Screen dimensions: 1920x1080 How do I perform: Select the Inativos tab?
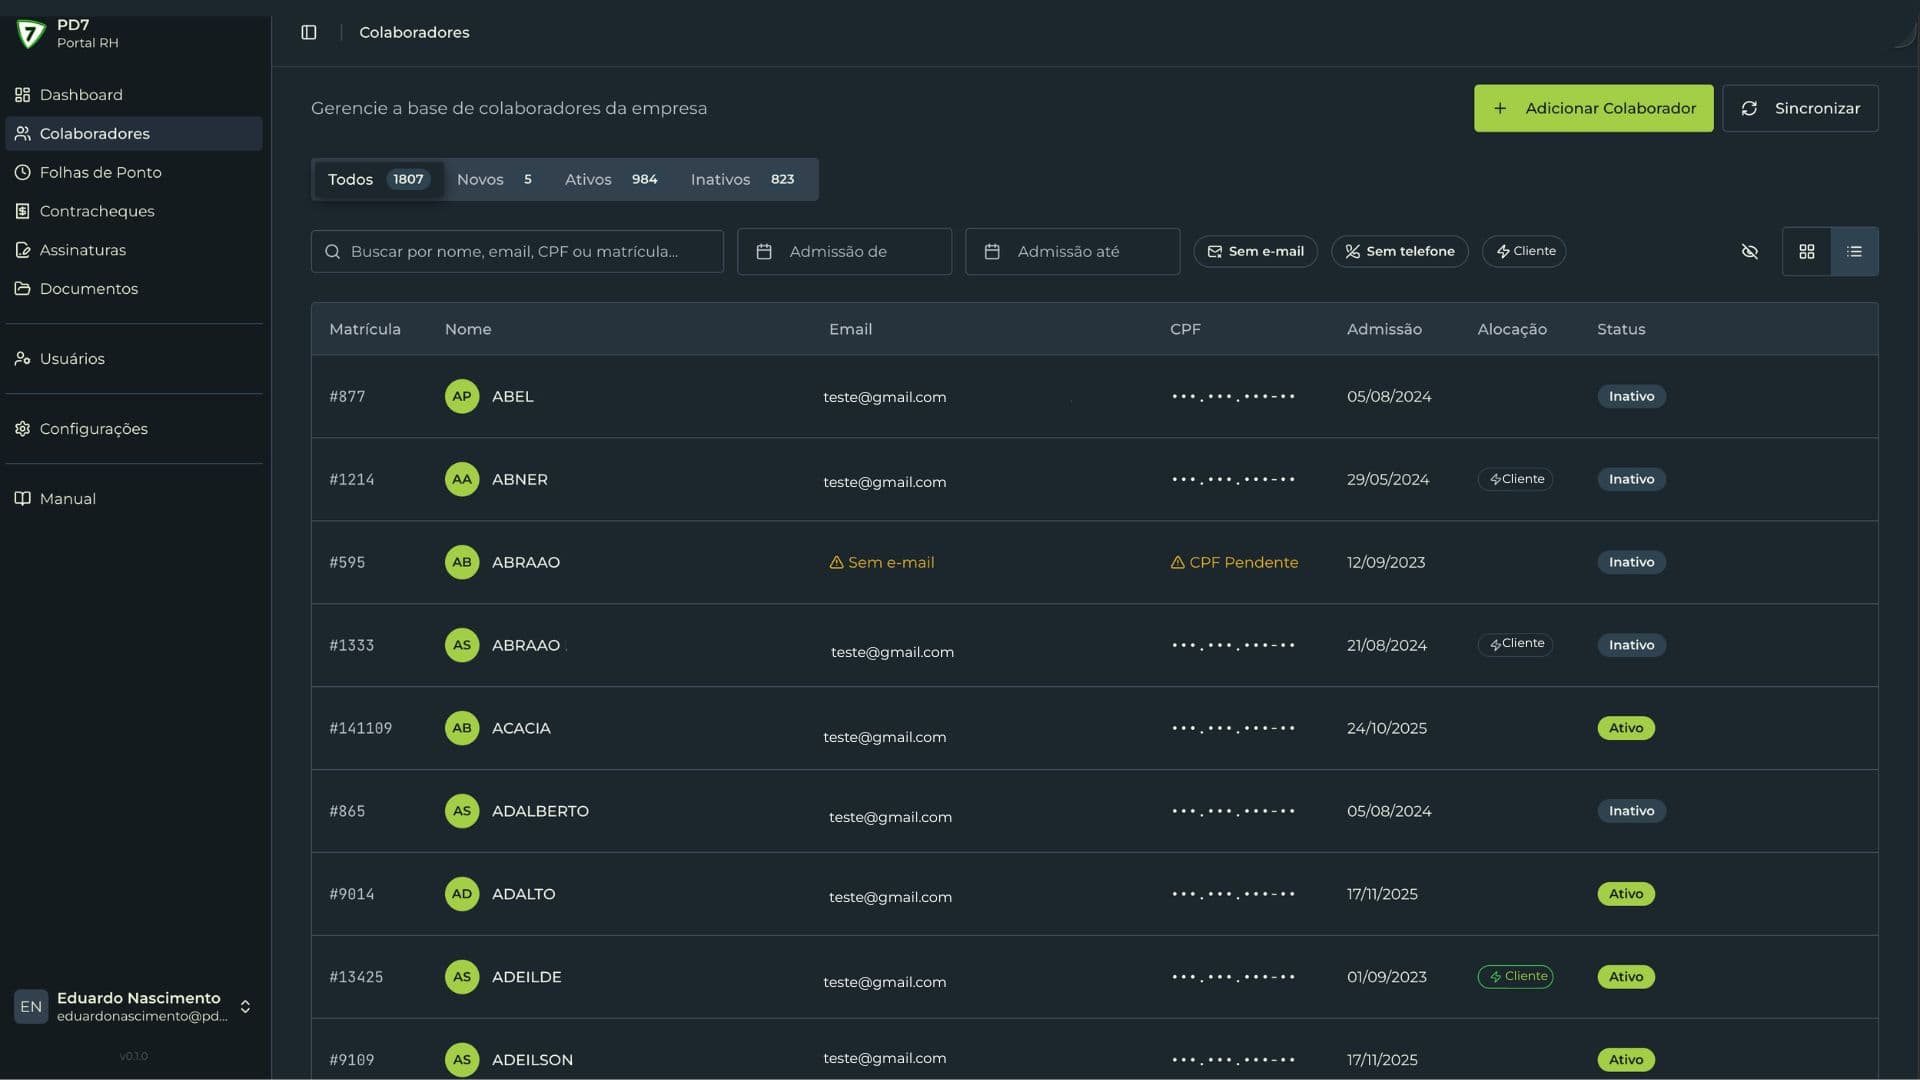(x=742, y=180)
